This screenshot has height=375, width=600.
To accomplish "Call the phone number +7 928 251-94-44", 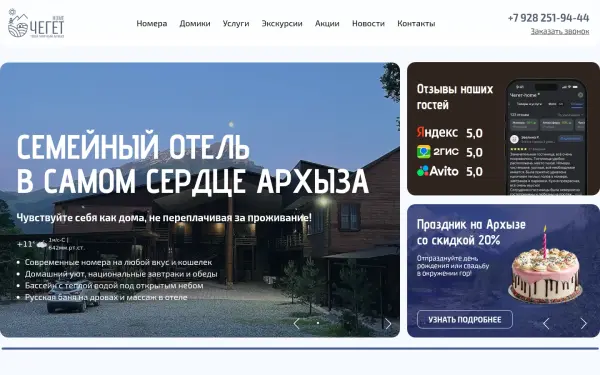I will pos(548,18).
